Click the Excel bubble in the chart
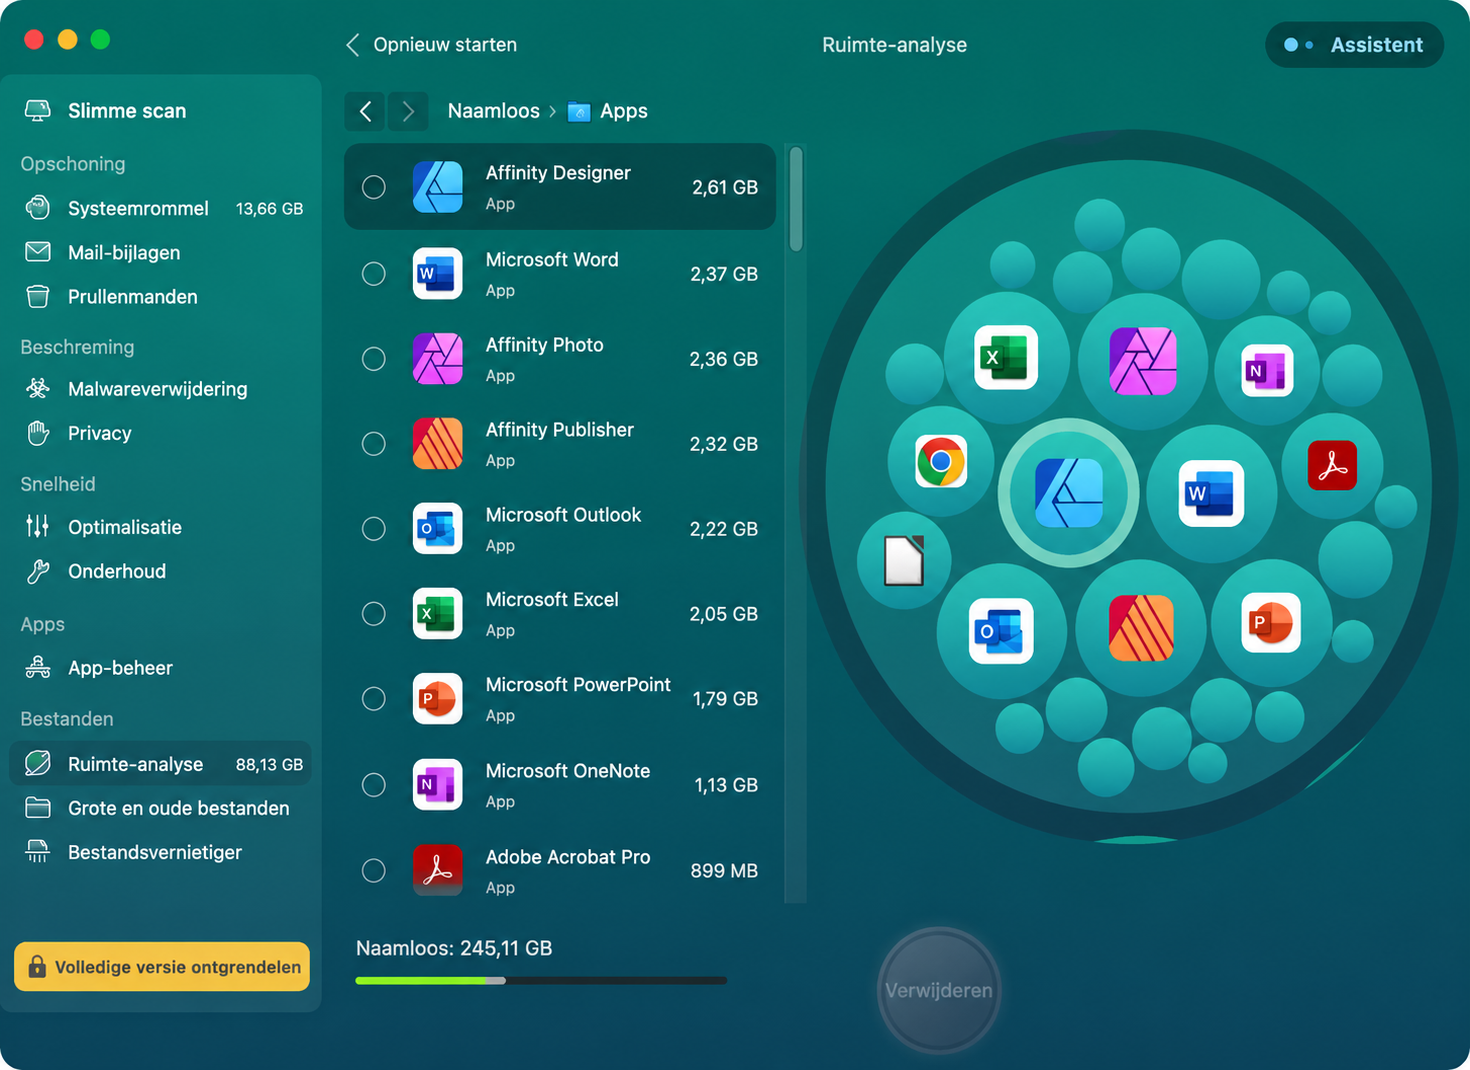Screen dimensions: 1470x1070 tap(1006, 357)
